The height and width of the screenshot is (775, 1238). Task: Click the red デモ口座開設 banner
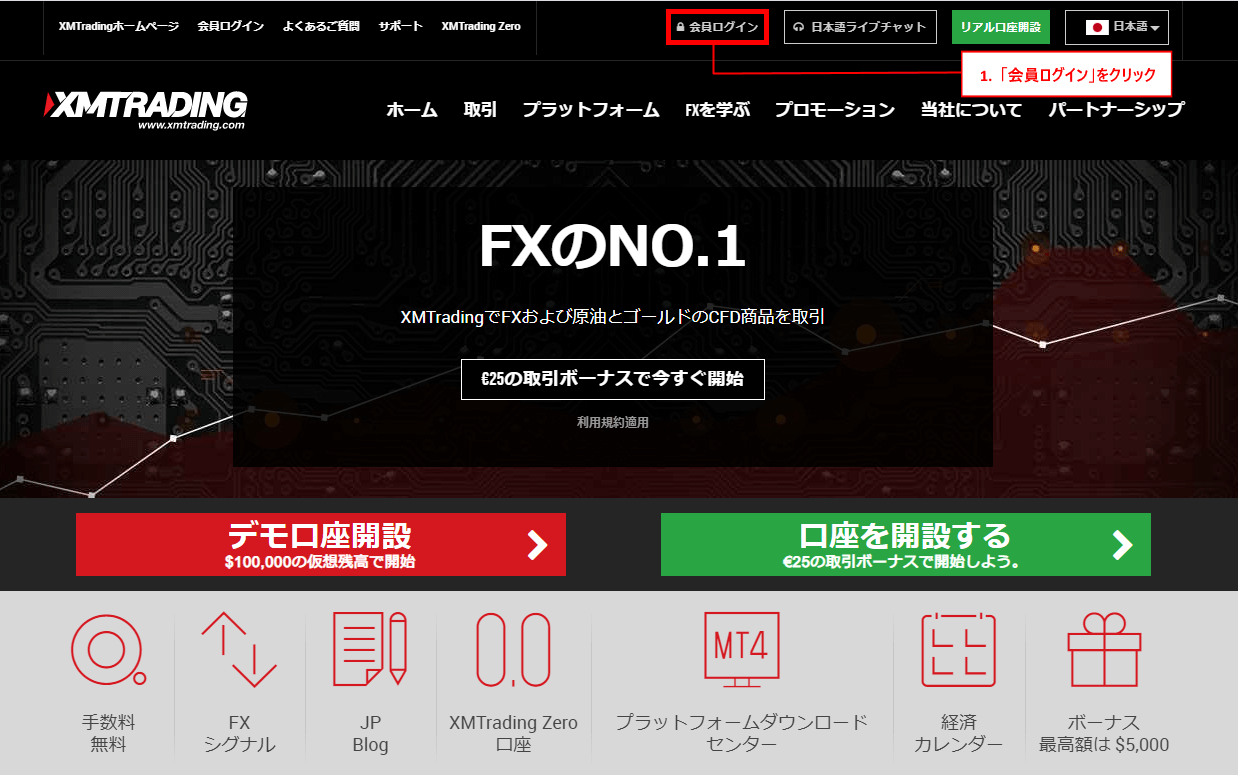(x=320, y=544)
